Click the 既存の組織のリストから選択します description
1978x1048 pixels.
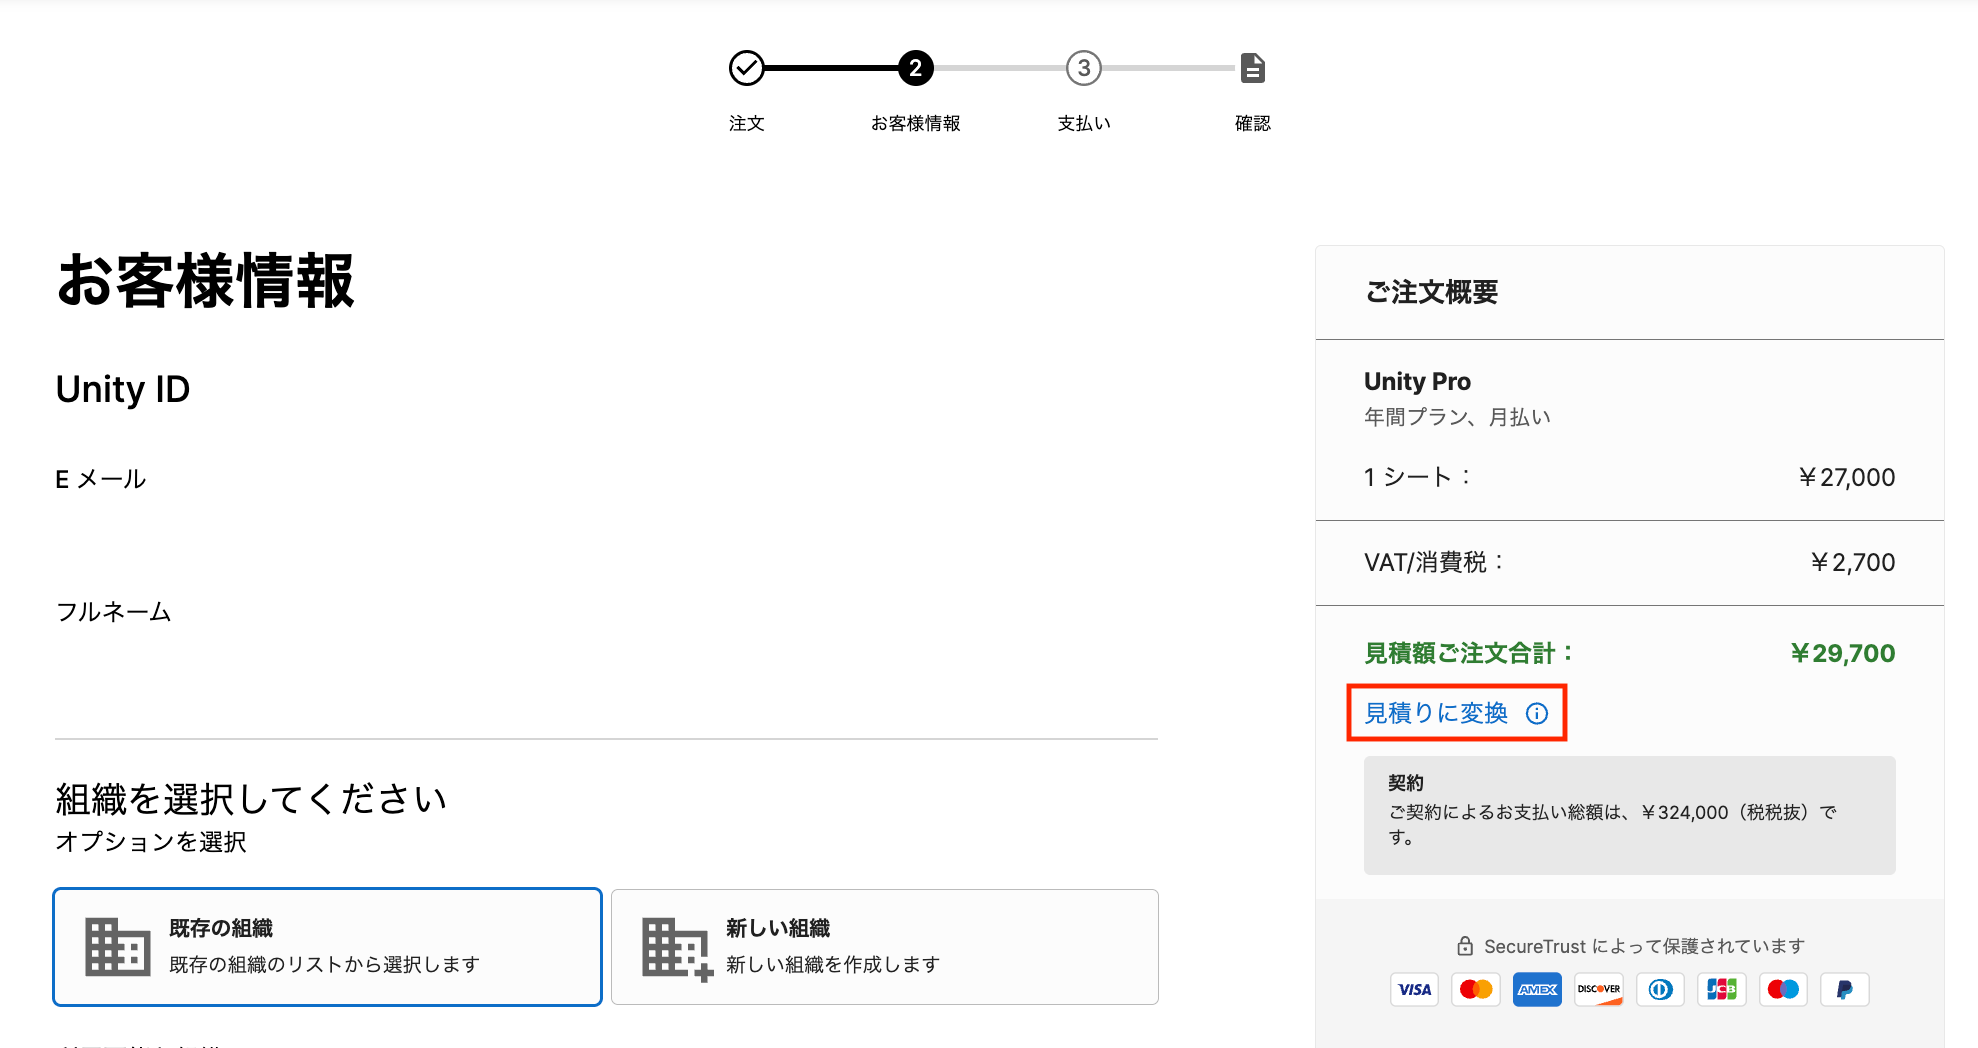324,964
